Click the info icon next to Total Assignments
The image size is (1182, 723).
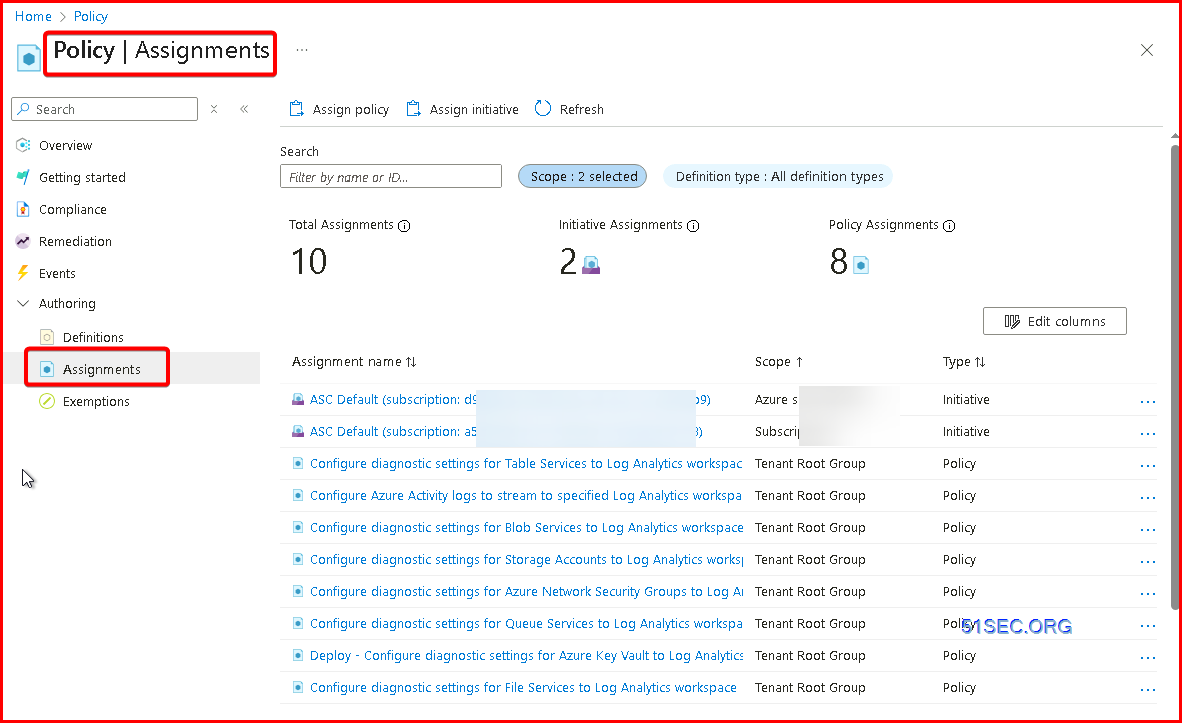point(404,226)
